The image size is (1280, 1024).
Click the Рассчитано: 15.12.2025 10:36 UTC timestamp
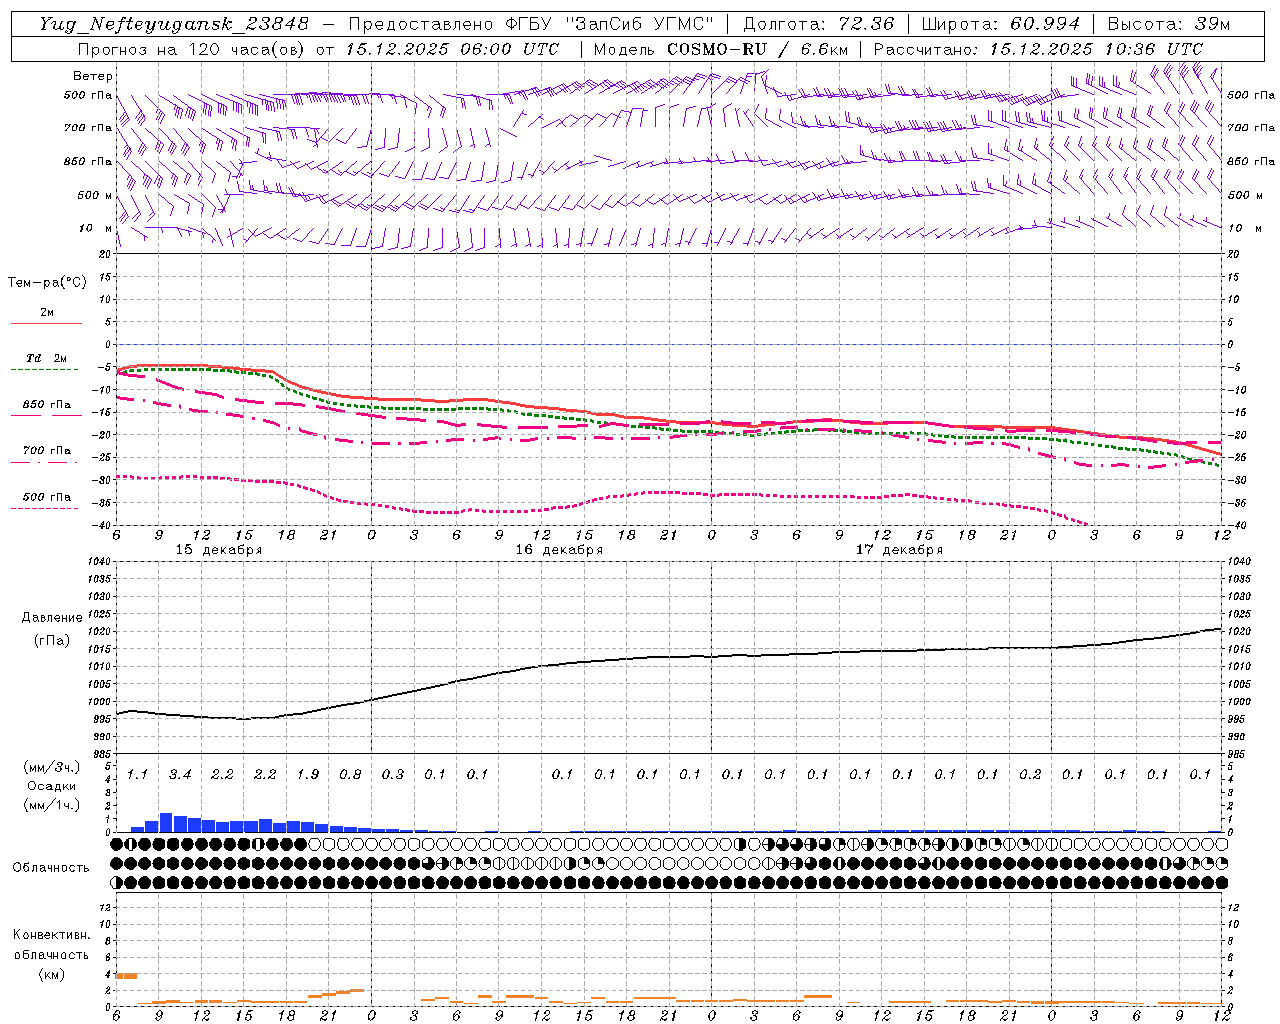point(1038,49)
